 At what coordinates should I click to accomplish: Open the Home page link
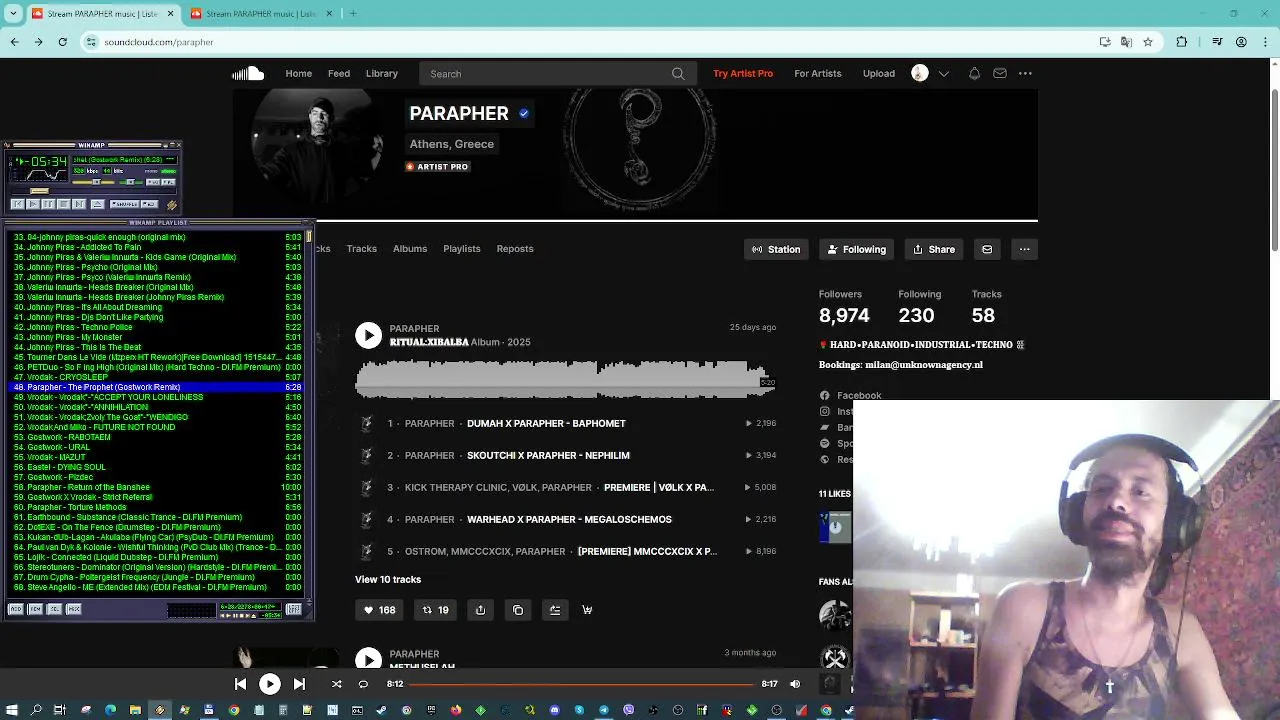tap(298, 73)
